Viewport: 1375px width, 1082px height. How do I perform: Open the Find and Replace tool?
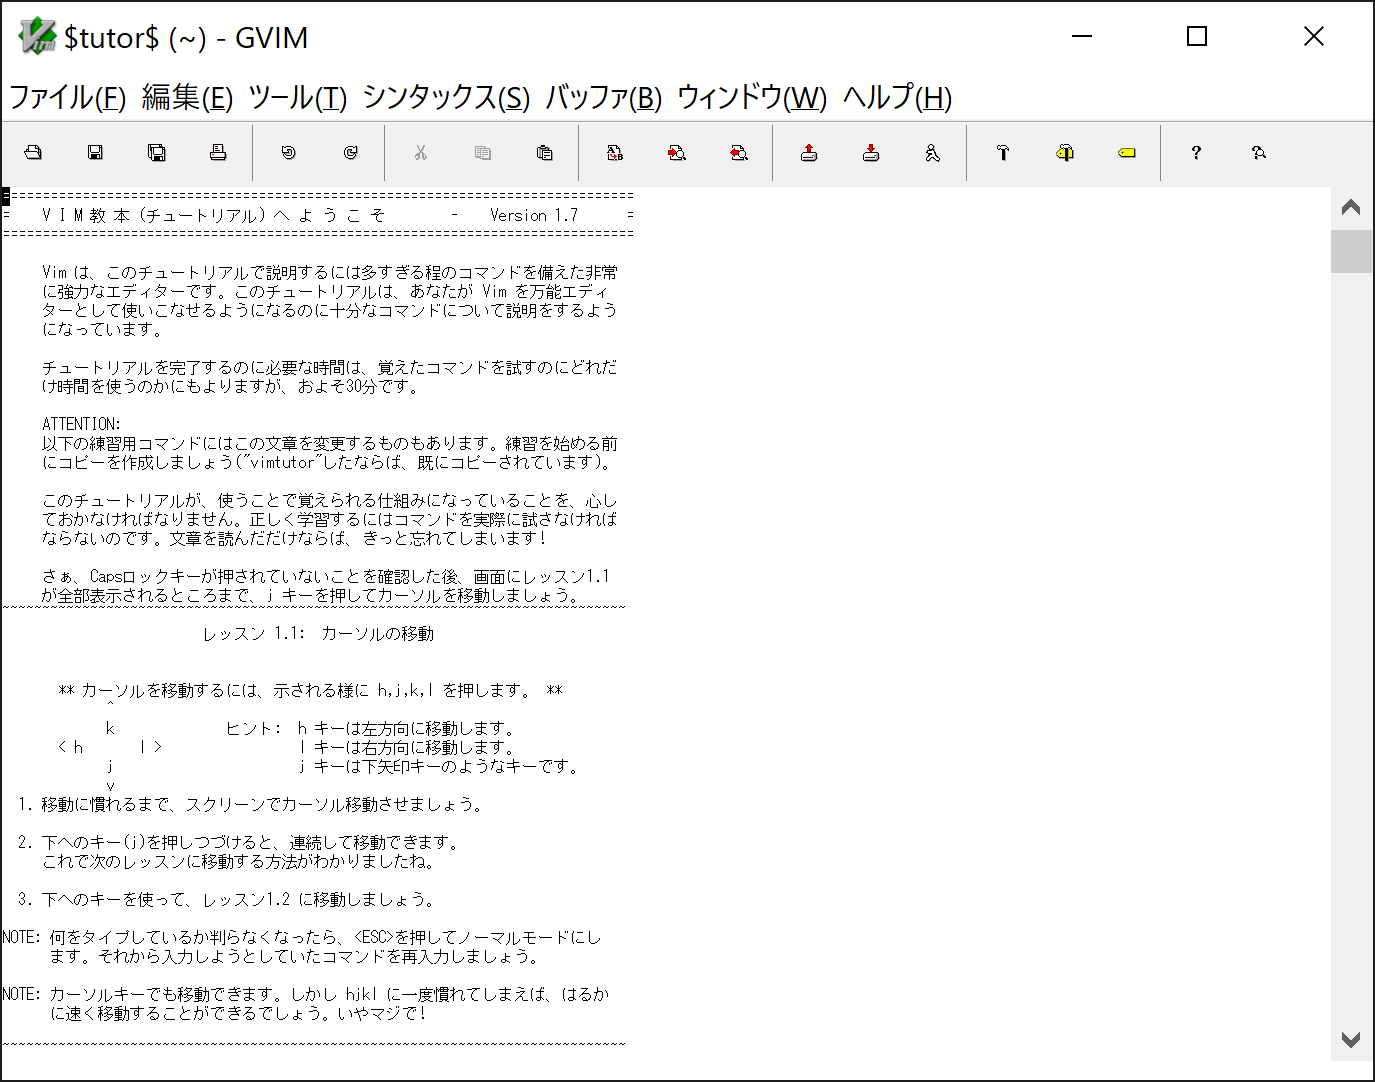[614, 152]
